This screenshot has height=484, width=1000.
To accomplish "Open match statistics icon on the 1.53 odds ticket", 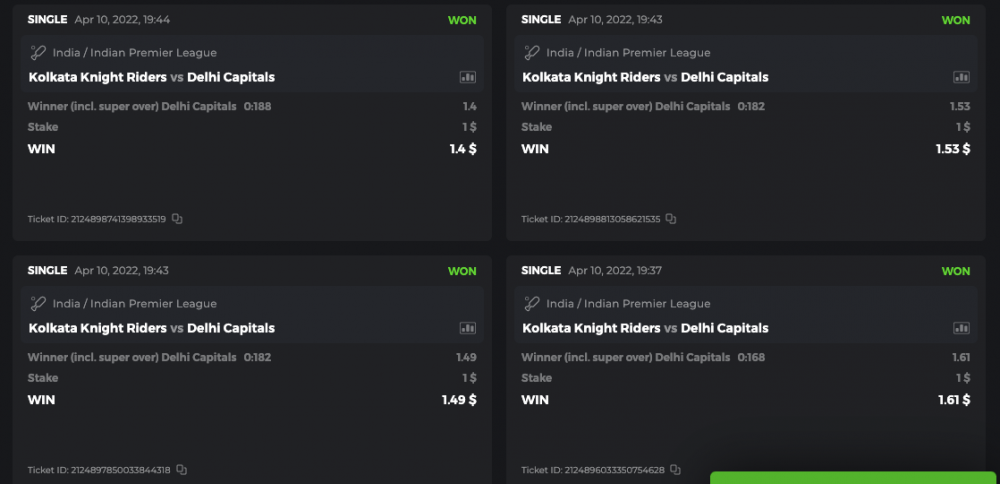I will pyautogui.click(x=961, y=77).
